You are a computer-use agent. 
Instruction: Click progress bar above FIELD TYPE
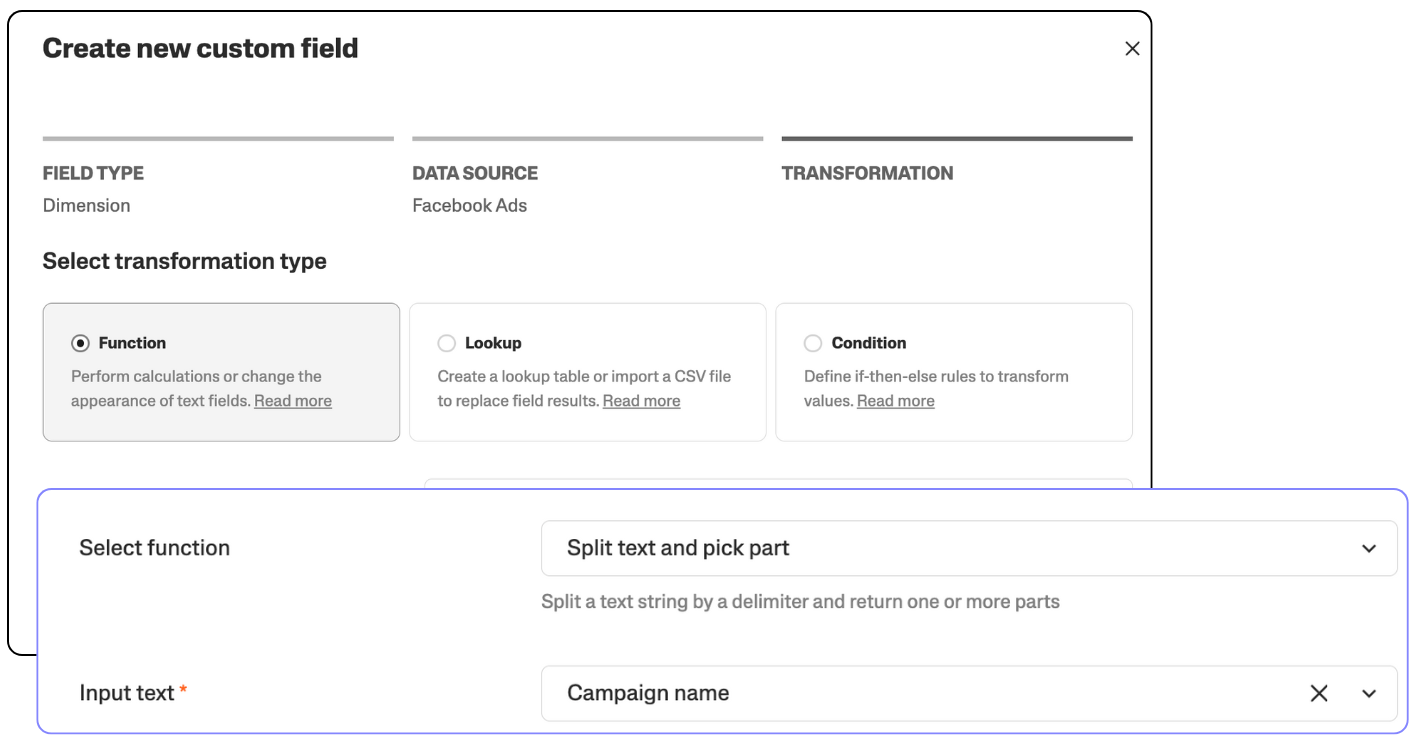(x=218, y=139)
